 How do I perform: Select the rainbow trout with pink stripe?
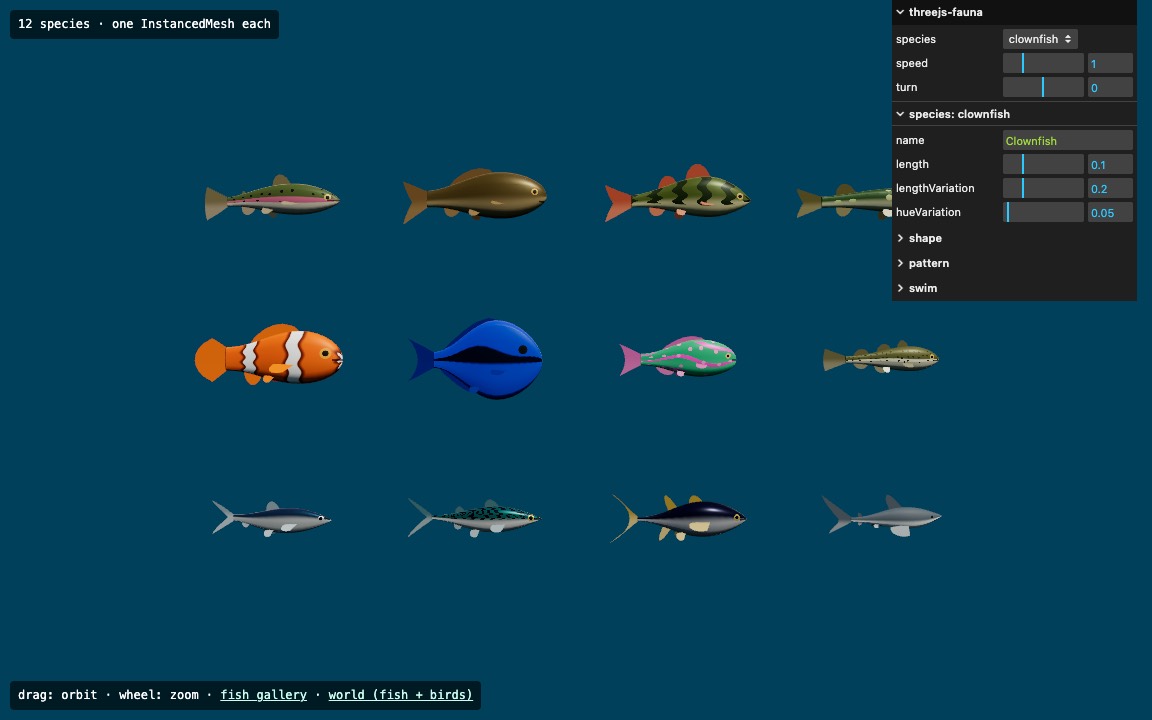point(272,198)
